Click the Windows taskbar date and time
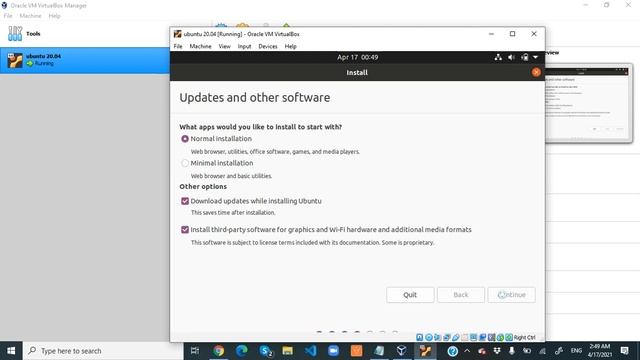The image size is (640, 360). 600,351
